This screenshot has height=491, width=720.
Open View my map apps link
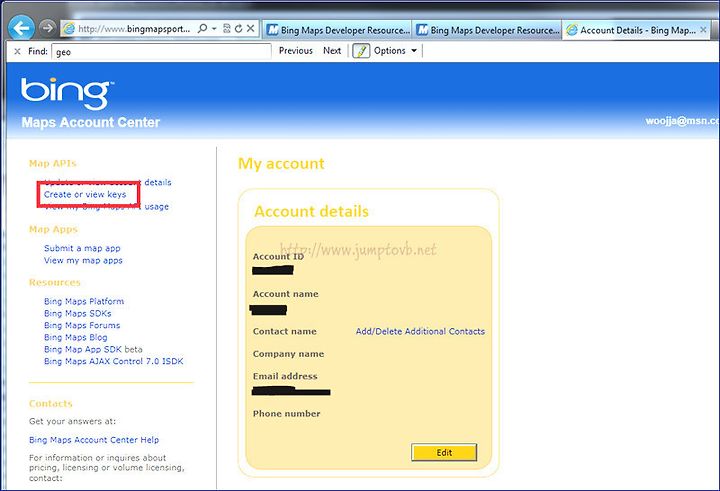coord(83,260)
